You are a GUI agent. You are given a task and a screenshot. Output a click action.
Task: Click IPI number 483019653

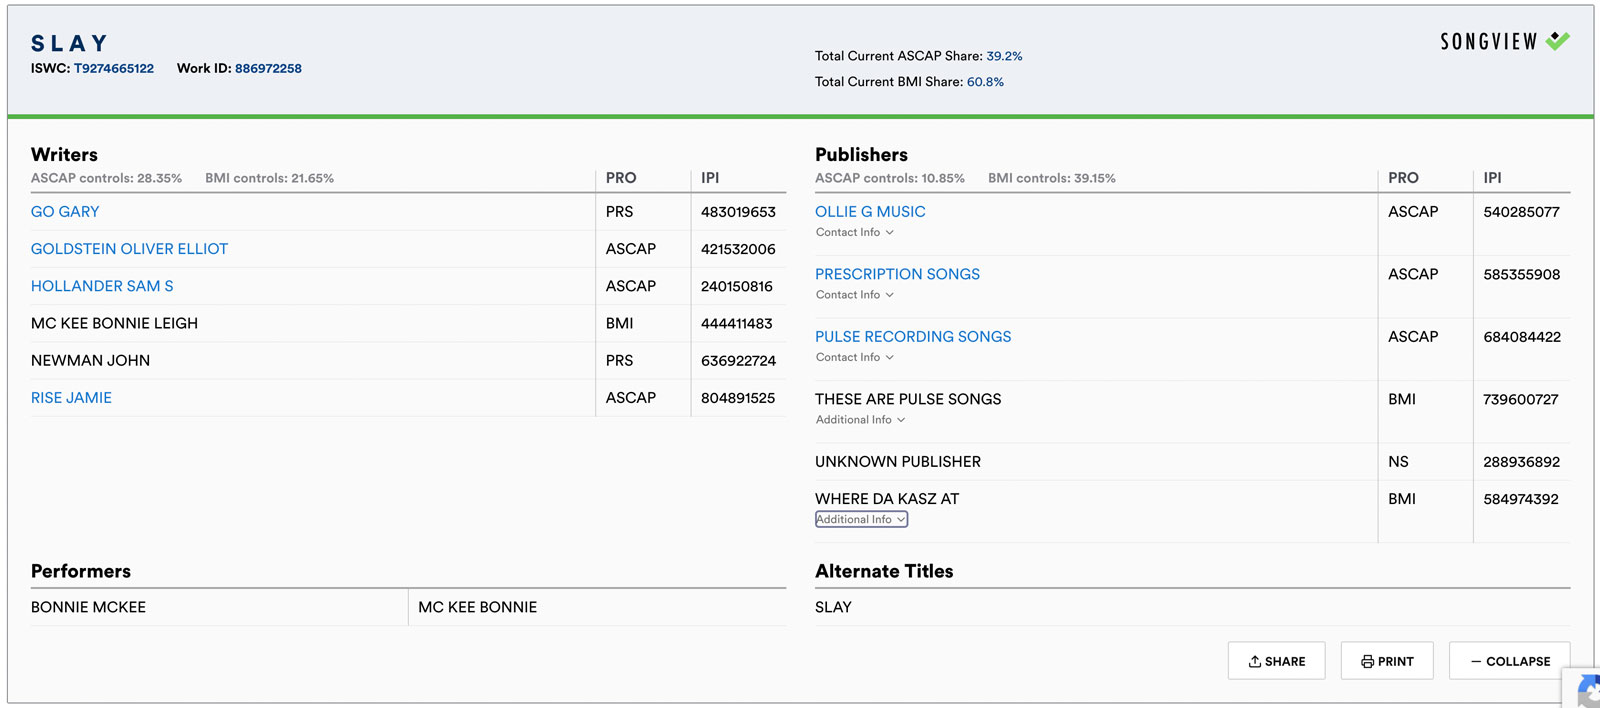coord(738,212)
